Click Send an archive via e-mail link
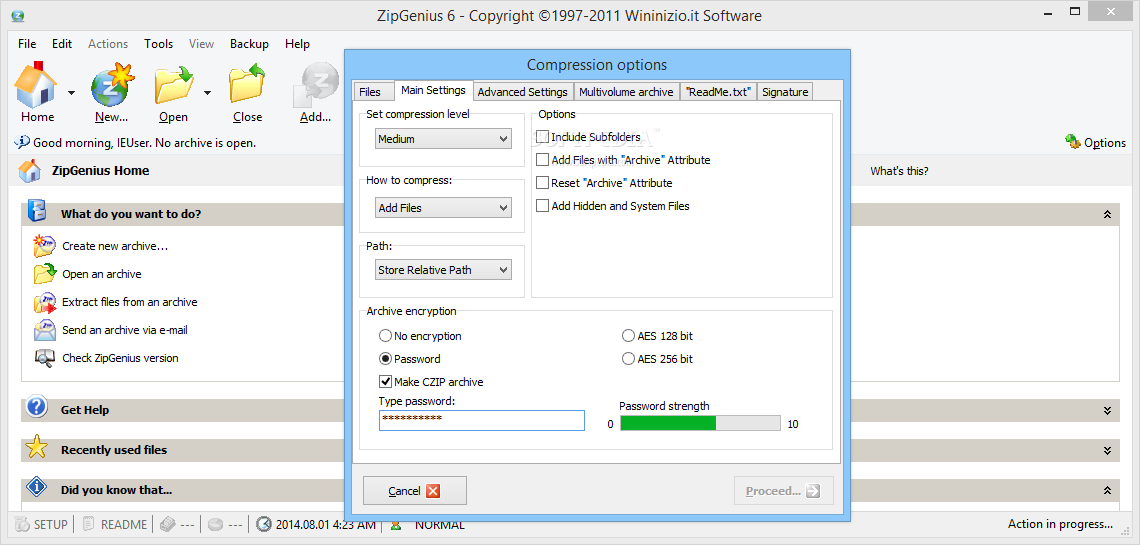 point(125,330)
